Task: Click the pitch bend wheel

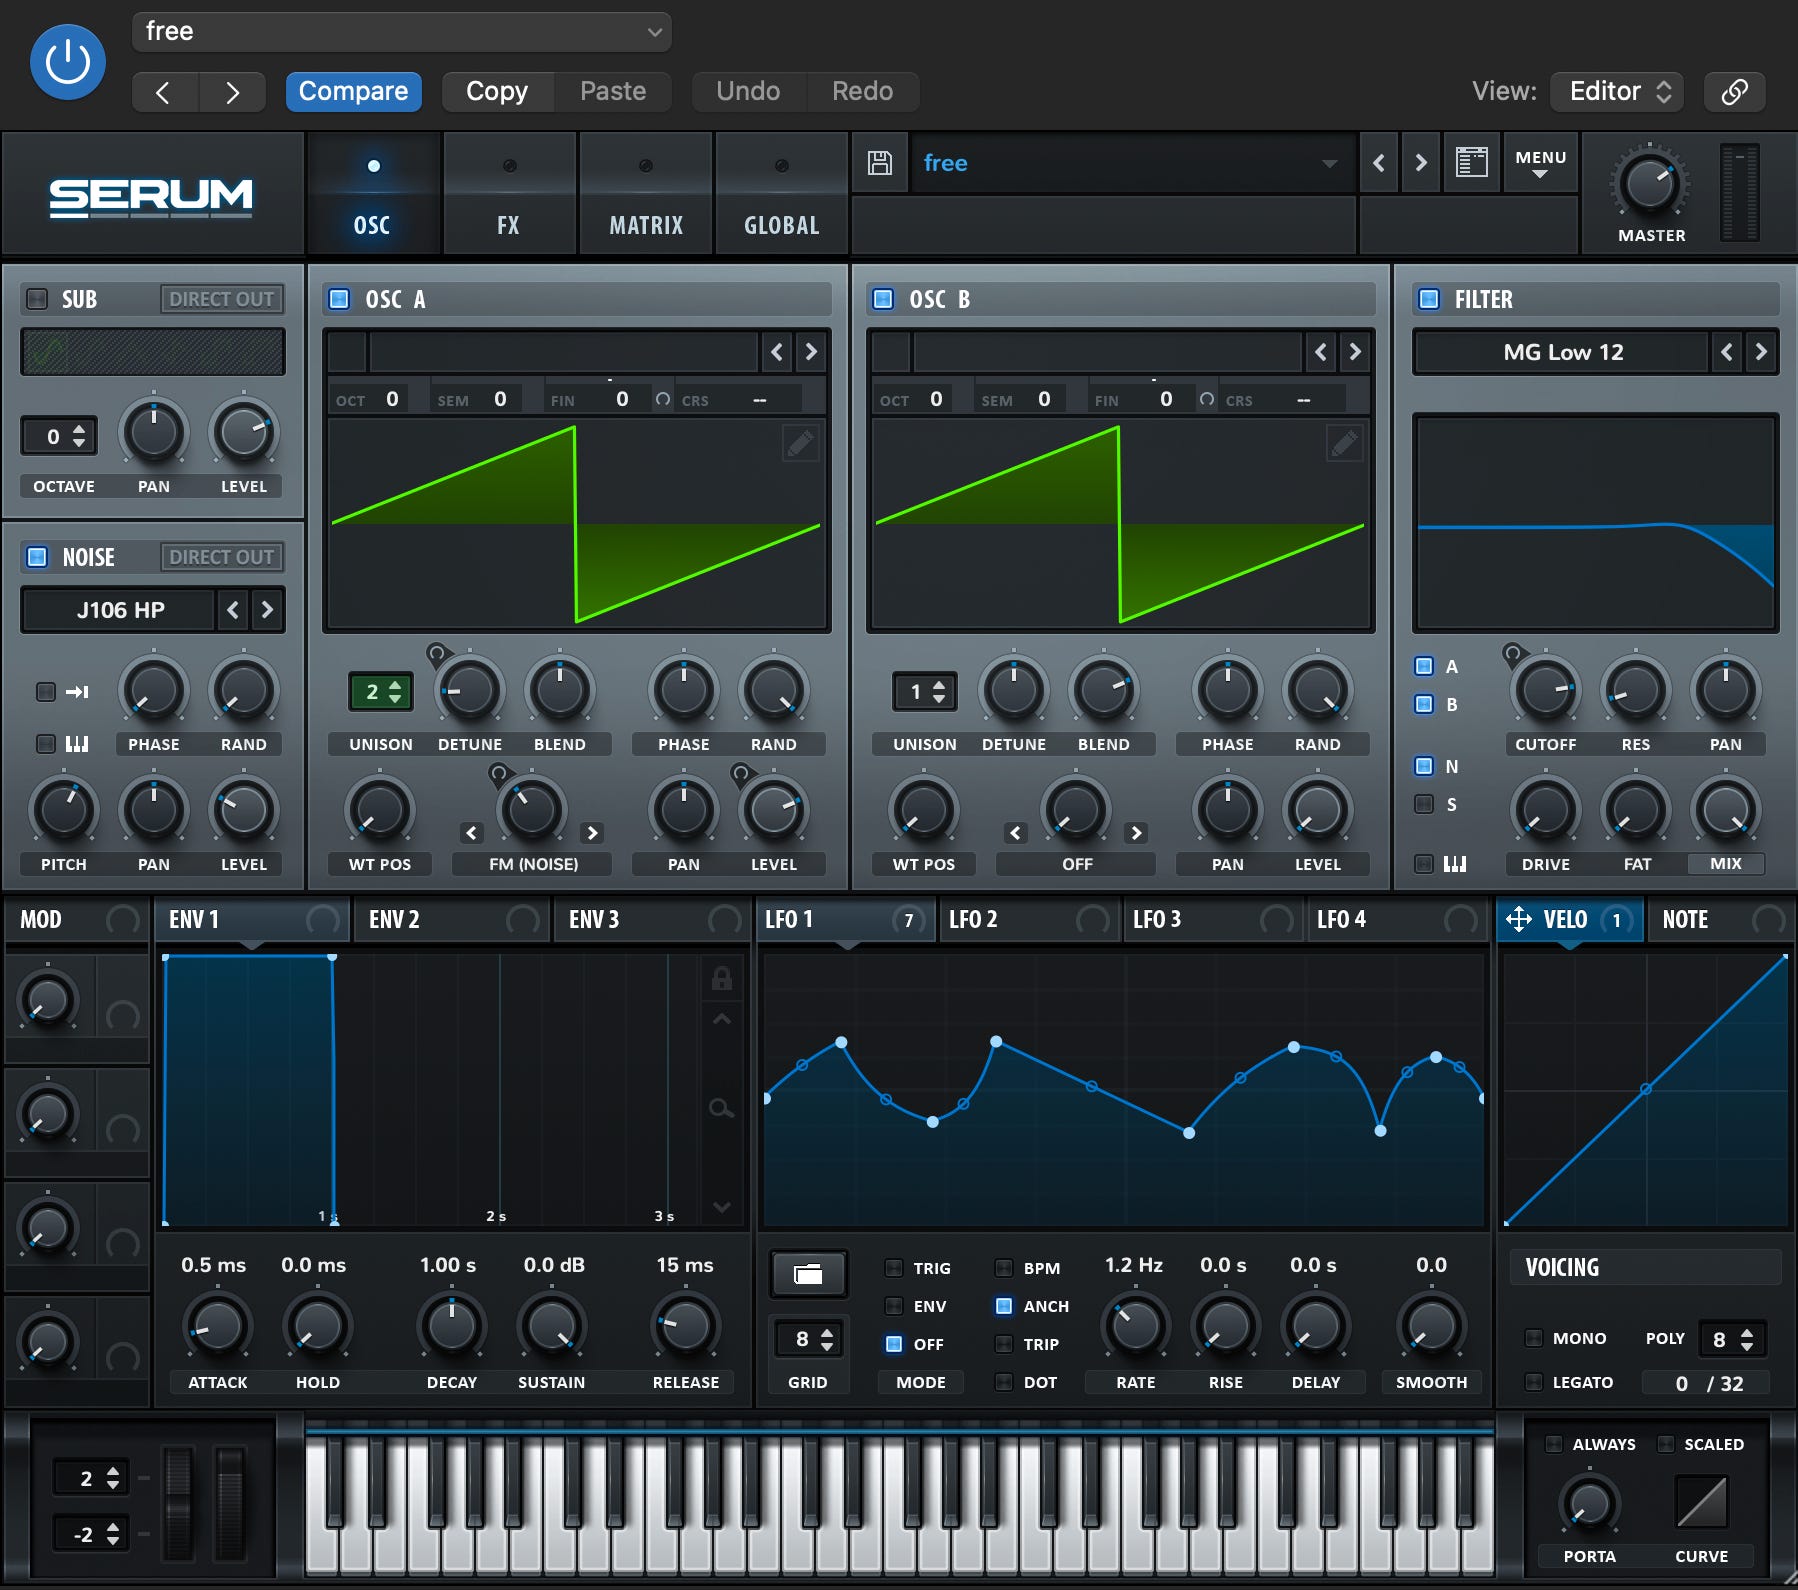Action: point(179,1503)
